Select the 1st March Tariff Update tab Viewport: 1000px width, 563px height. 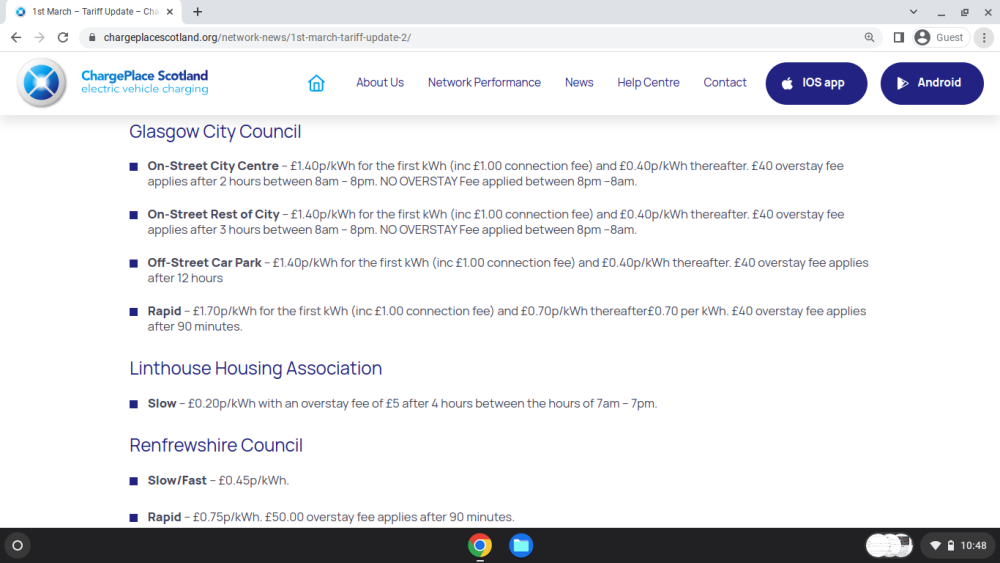coord(94,11)
